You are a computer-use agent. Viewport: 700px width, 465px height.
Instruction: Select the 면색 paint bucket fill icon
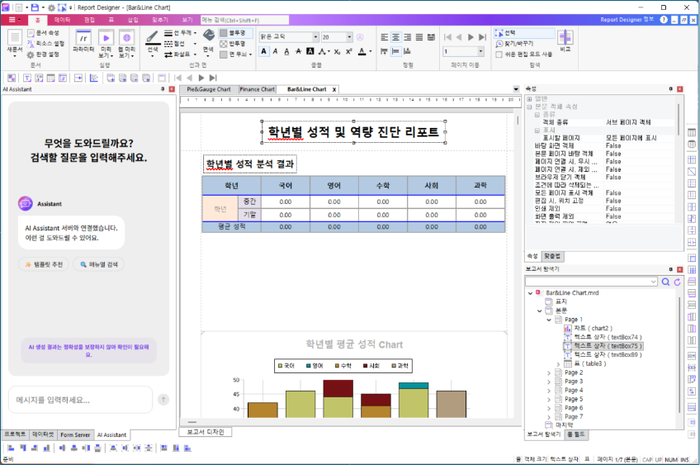(208, 35)
